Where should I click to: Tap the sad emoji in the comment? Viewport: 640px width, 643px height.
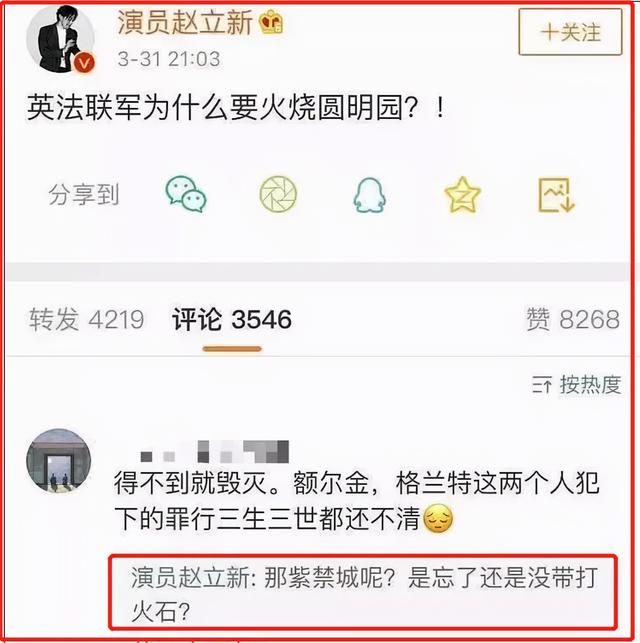438,518
